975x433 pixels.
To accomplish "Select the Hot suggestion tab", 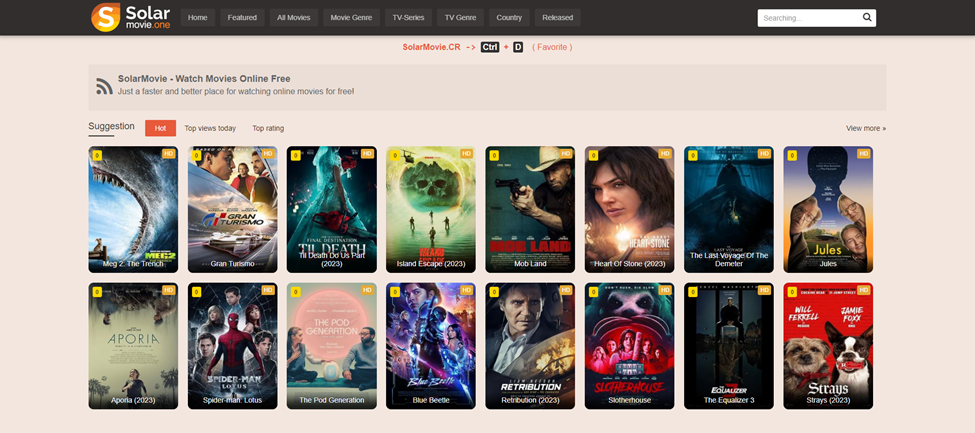I will coord(160,128).
